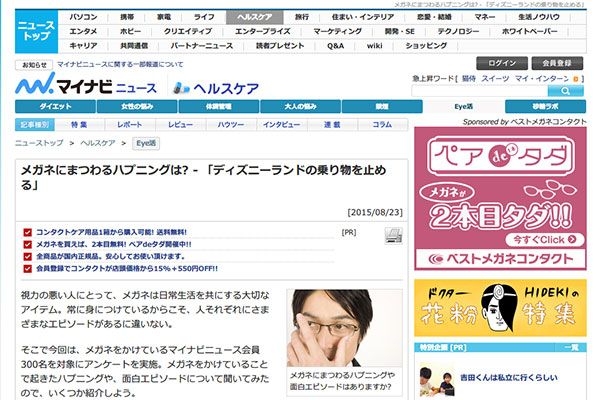Select ライフ in top navigation
This screenshot has height=400, width=600.
[x=204, y=17]
